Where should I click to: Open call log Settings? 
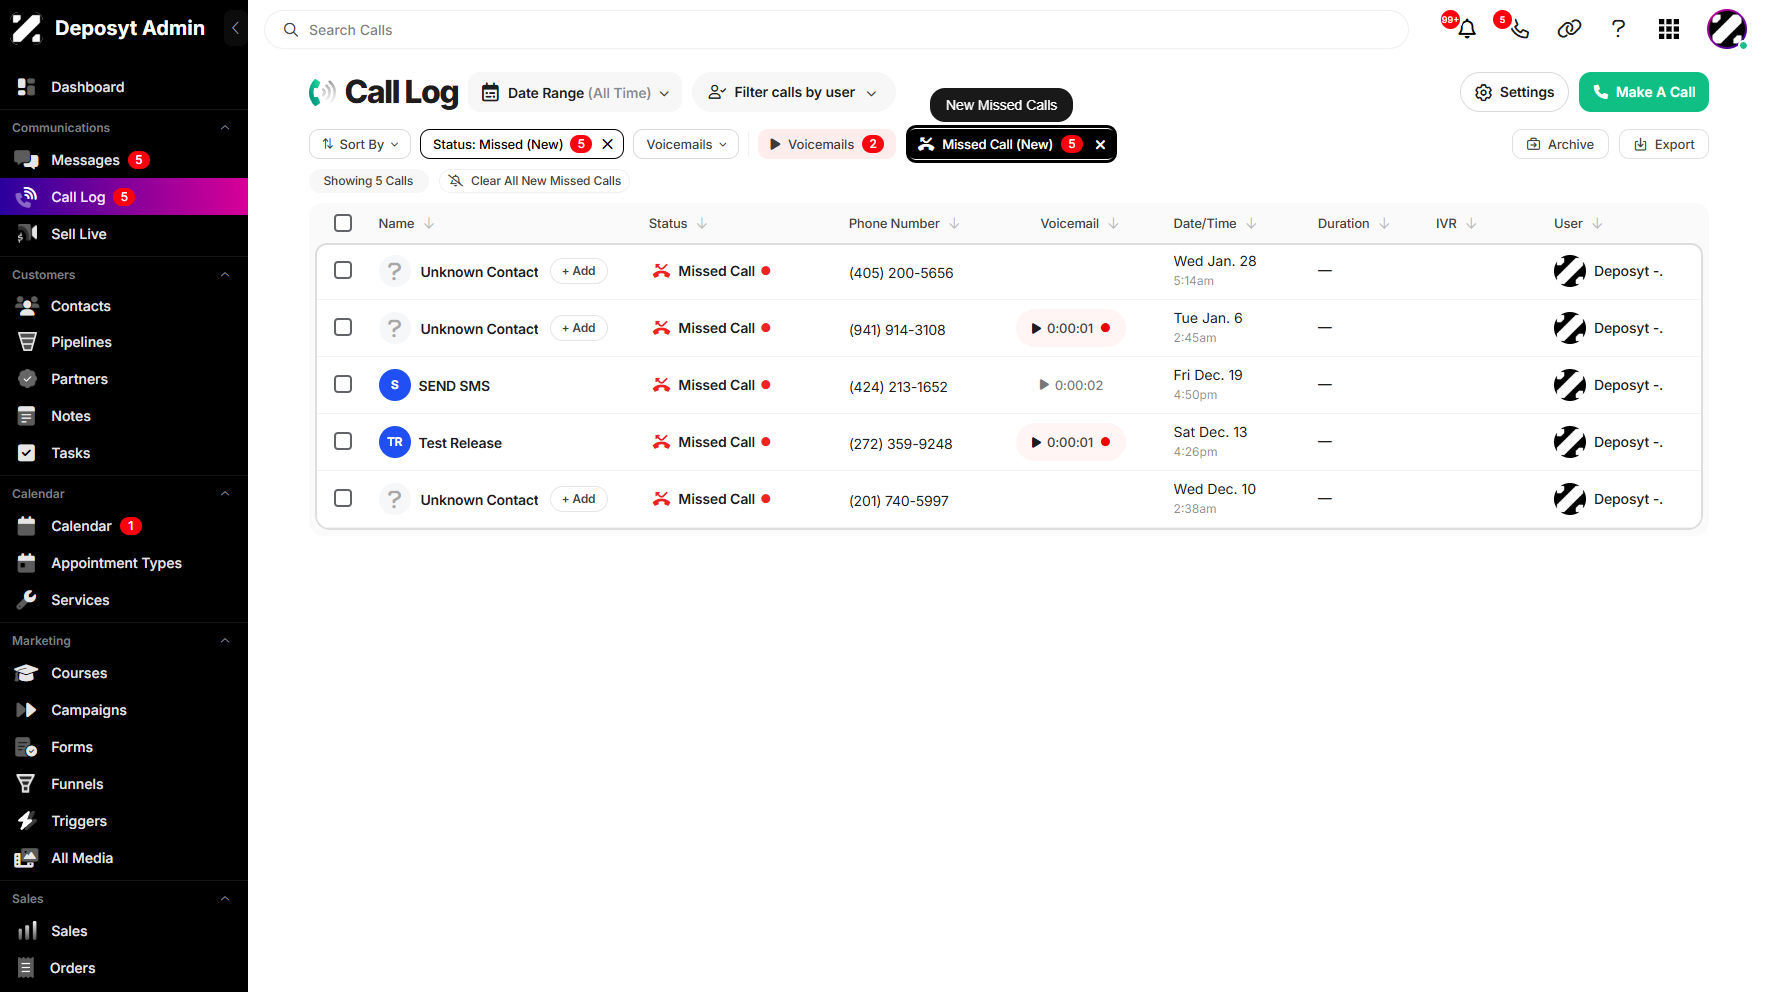pyautogui.click(x=1514, y=92)
